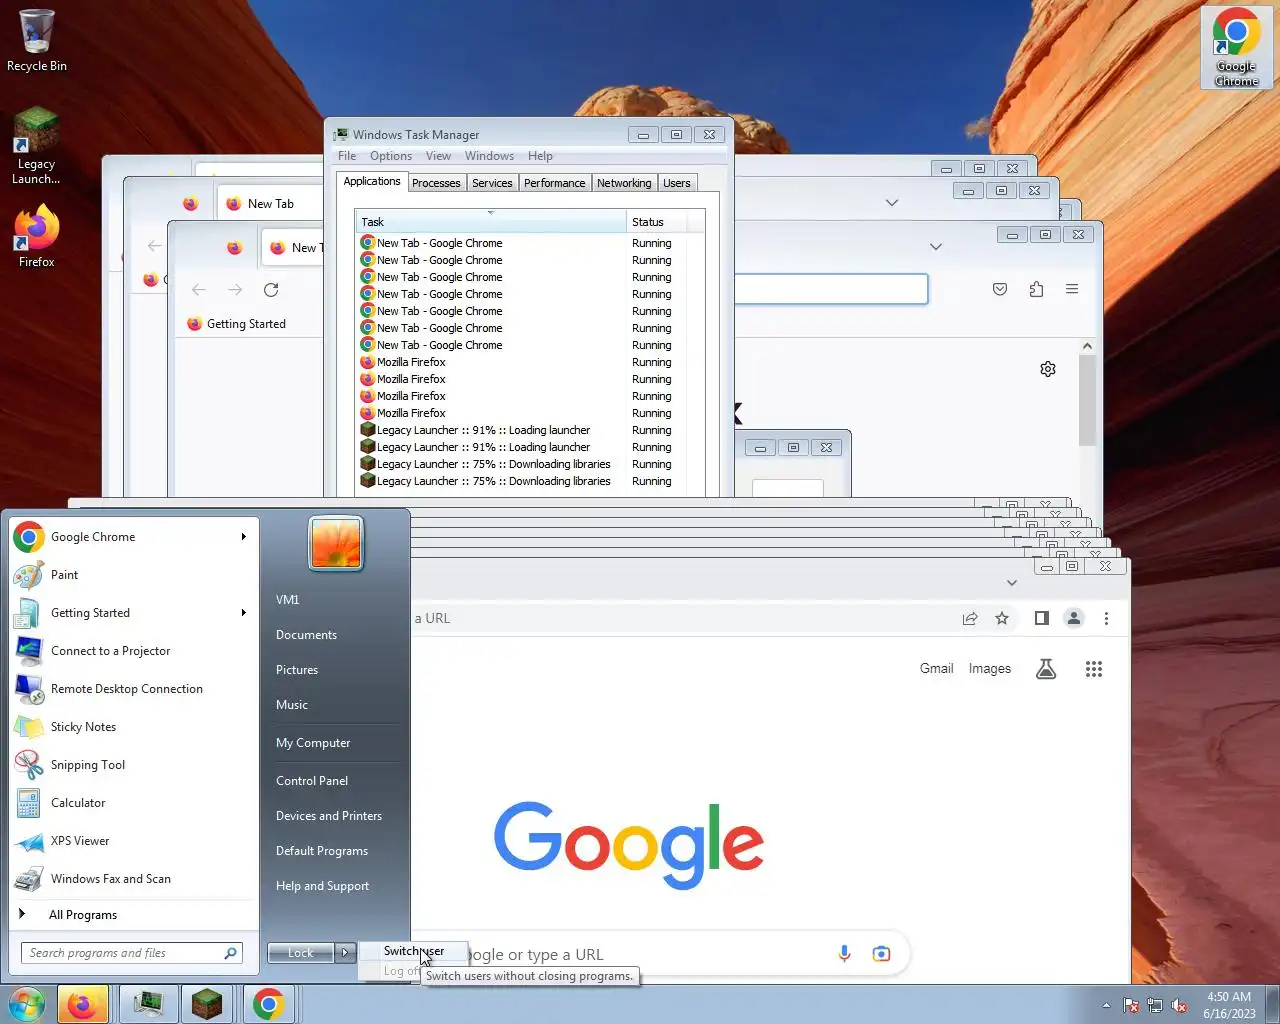Select Switch user option
This screenshot has height=1024, width=1280.
coord(414,951)
